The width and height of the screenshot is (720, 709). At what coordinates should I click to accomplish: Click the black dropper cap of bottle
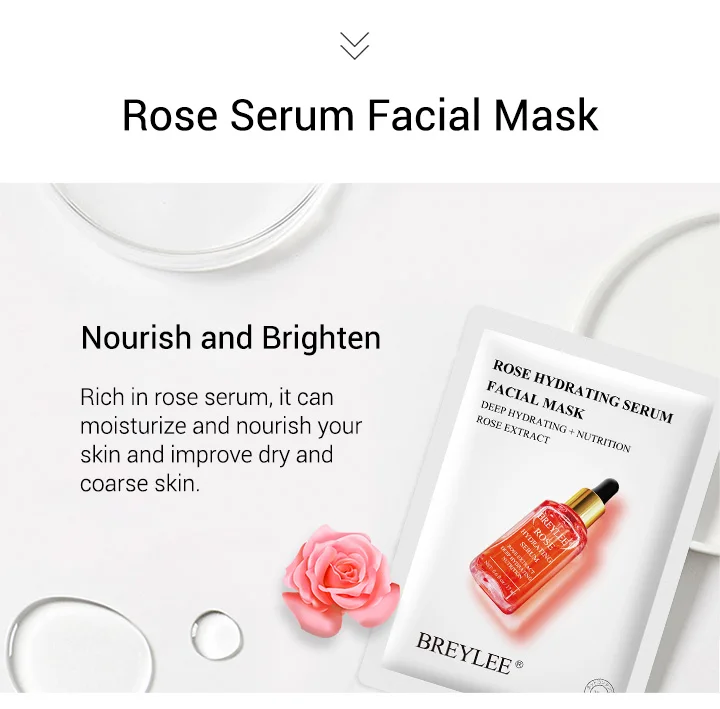pyautogui.click(x=605, y=490)
